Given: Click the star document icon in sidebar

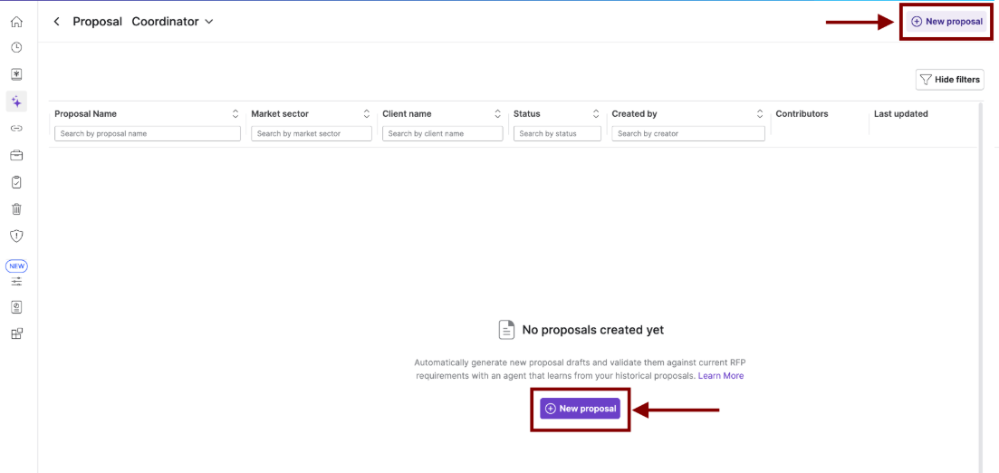Looking at the screenshot, I should [x=17, y=74].
